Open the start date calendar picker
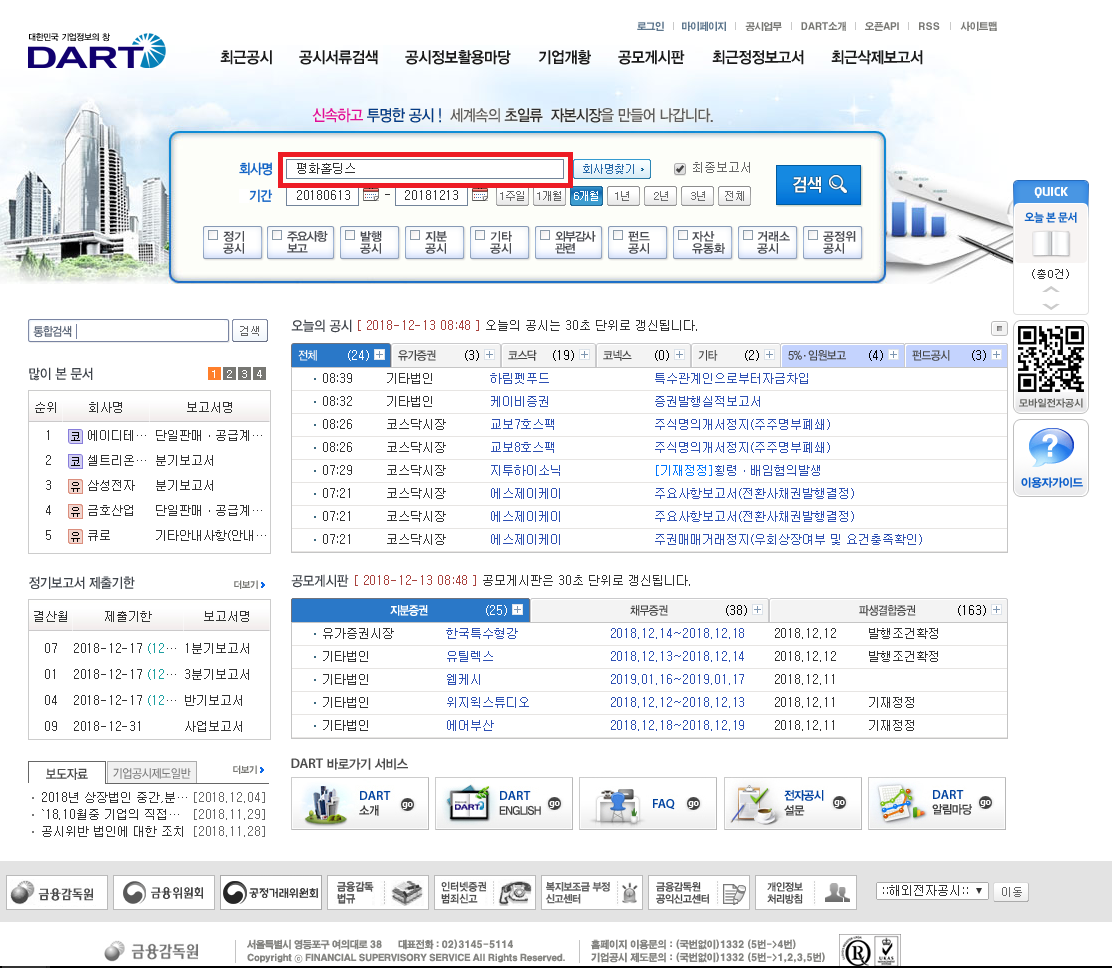This screenshot has width=1112, height=968. (371, 195)
